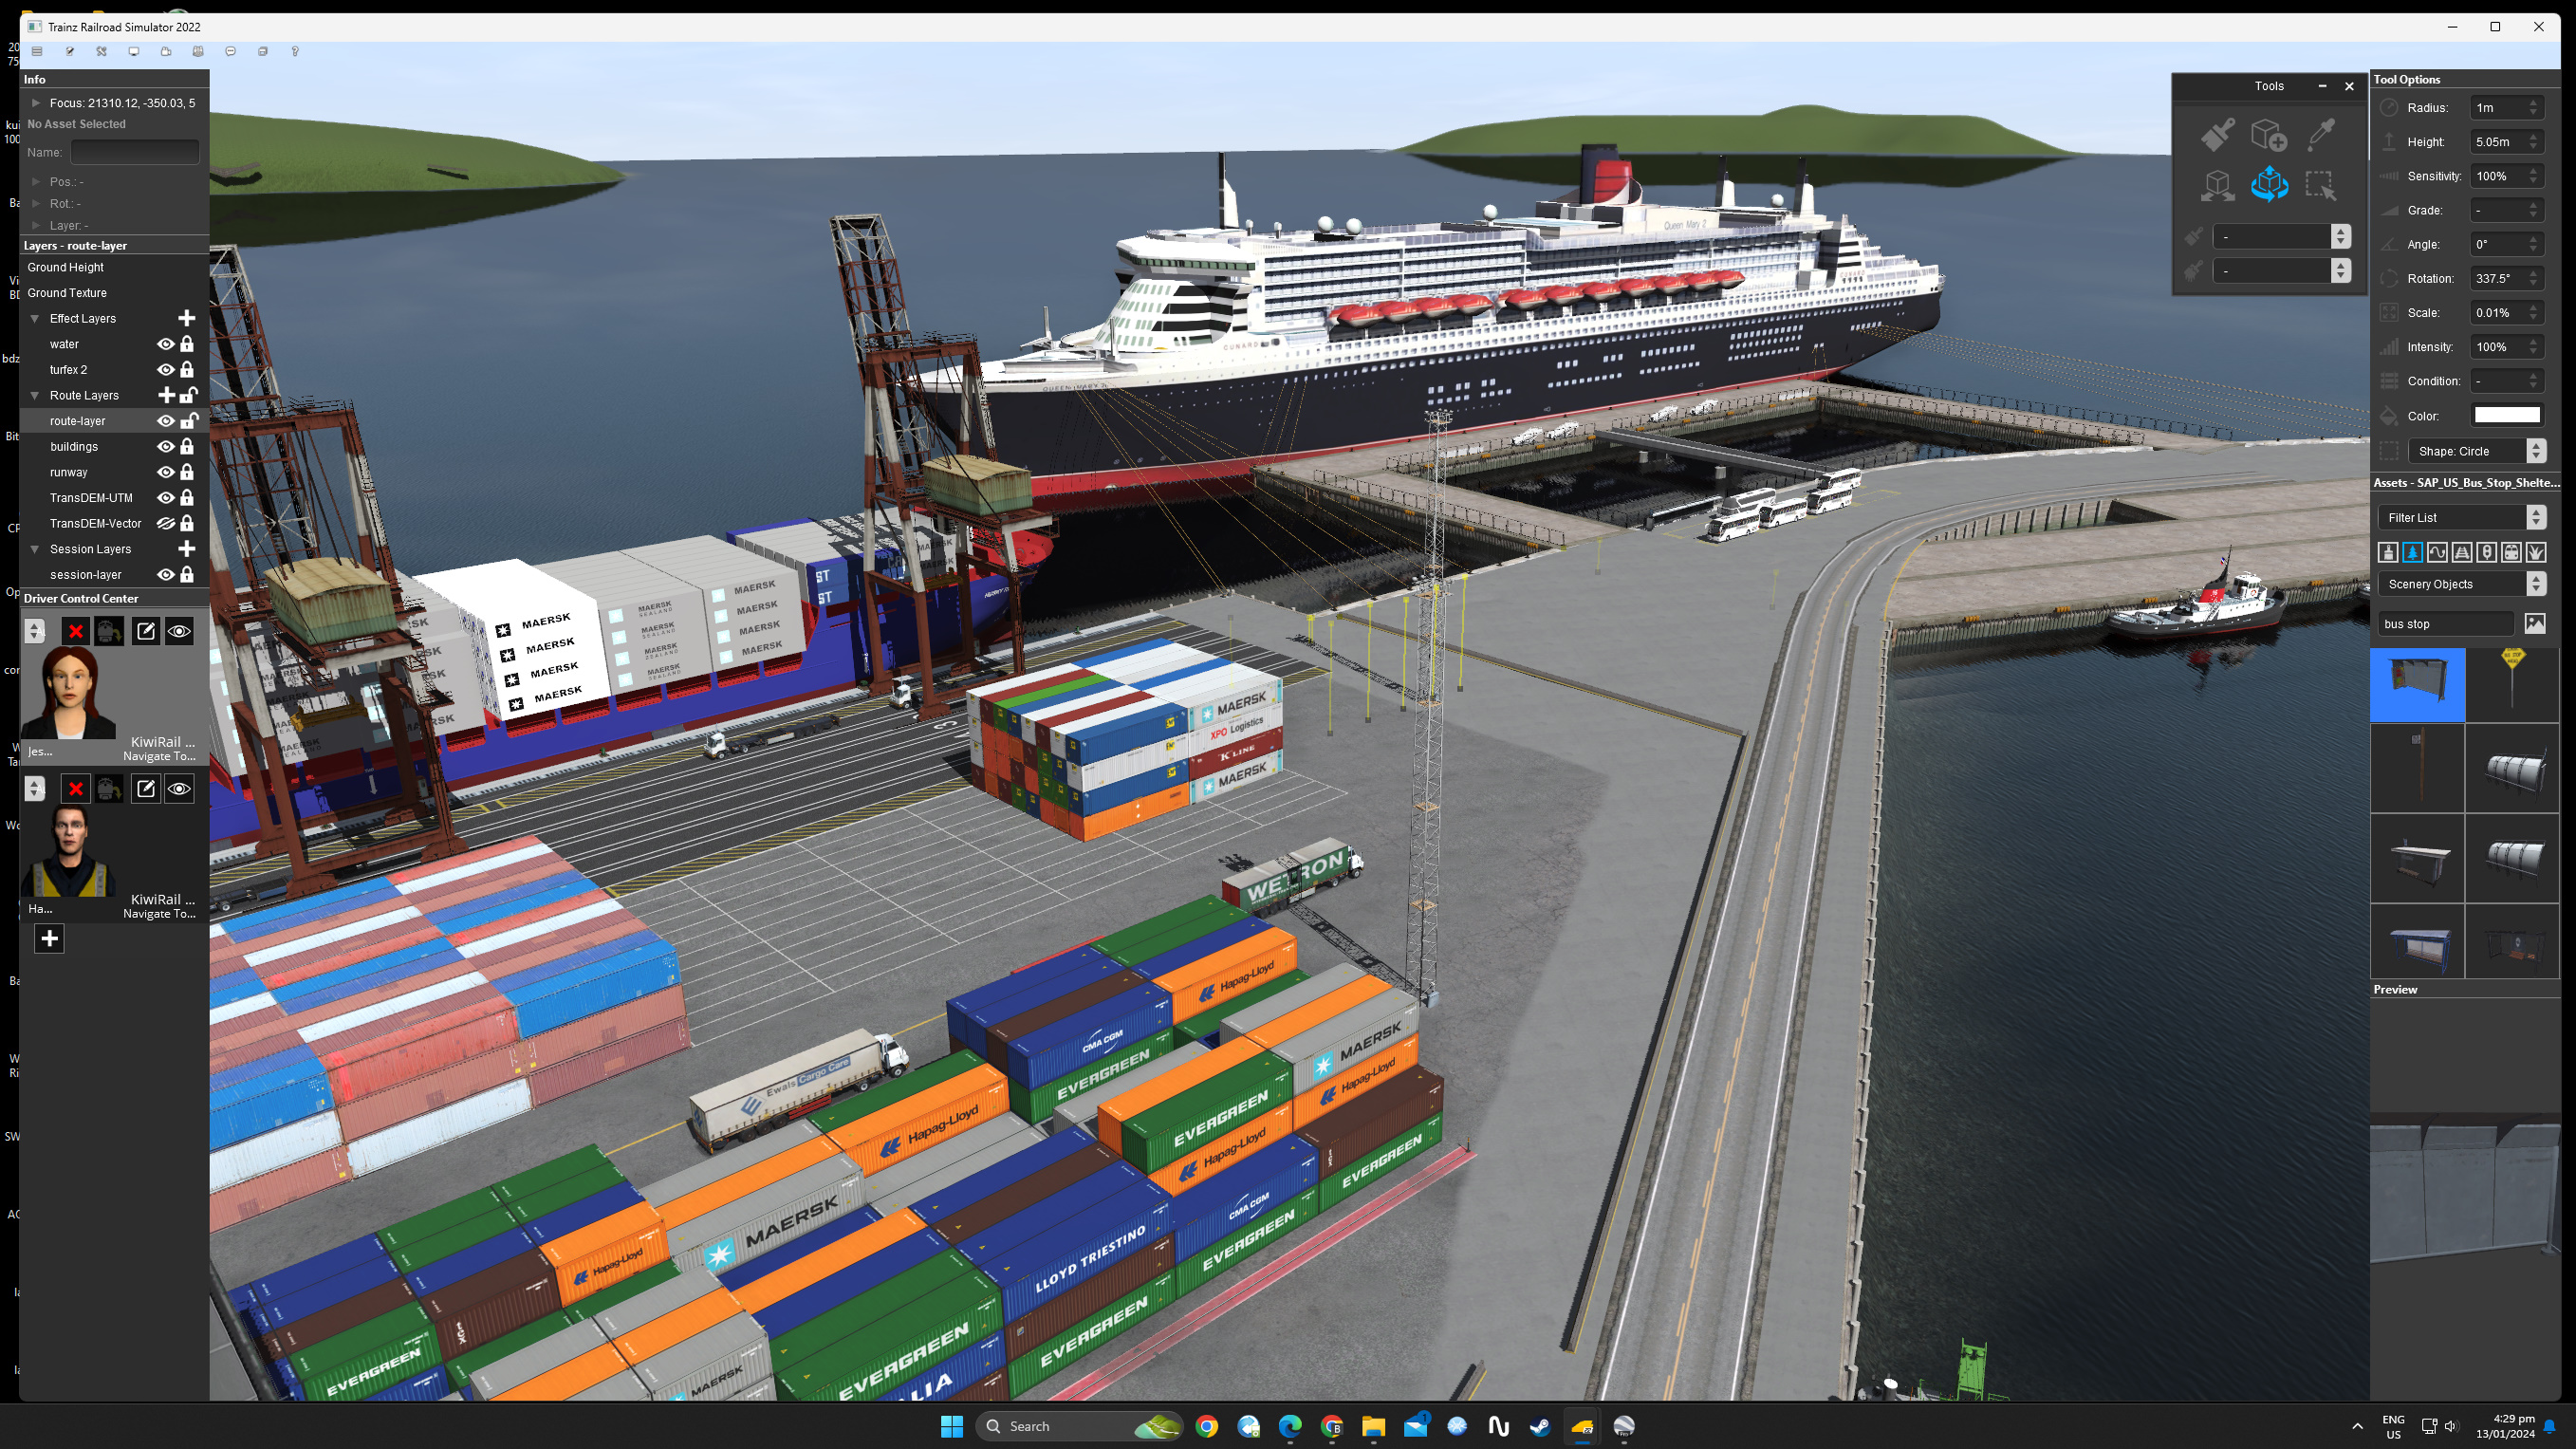This screenshot has width=2576, height=1449.
Task: Toggle visibility of the session-layer
Action: [x=166, y=575]
